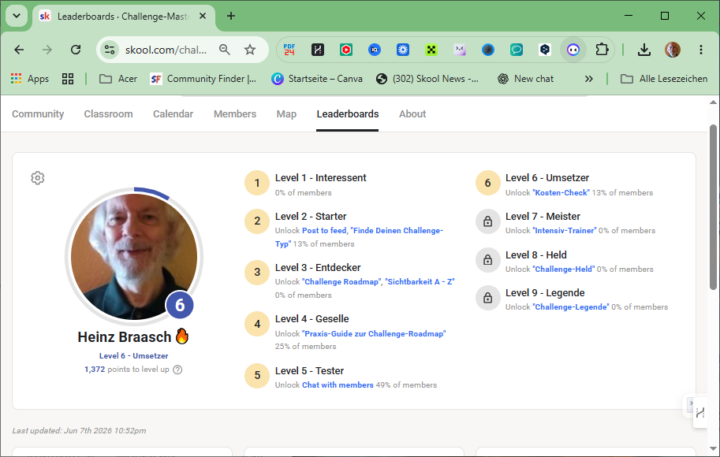The height and width of the screenshot is (457, 720).
Task: Go to the Members tab
Action: [235, 114]
